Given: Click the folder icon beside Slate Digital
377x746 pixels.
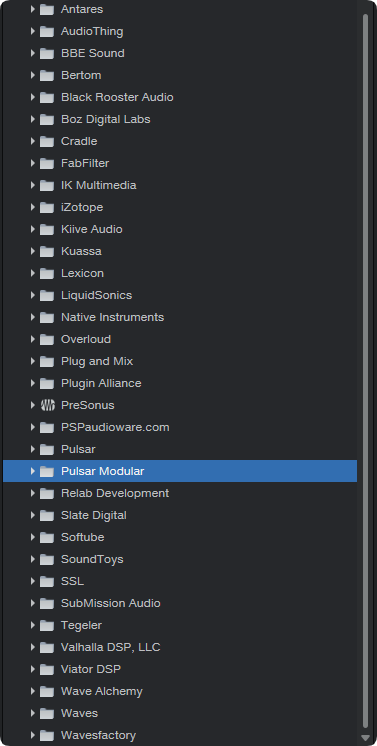Looking at the screenshot, I should point(47,515).
